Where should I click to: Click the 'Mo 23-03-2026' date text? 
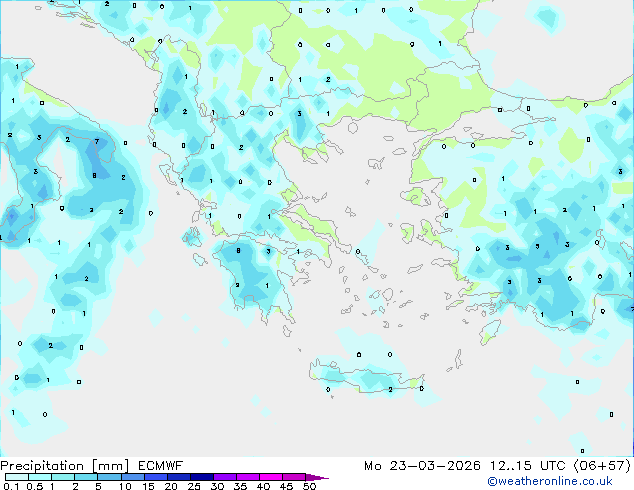point(423,466)
